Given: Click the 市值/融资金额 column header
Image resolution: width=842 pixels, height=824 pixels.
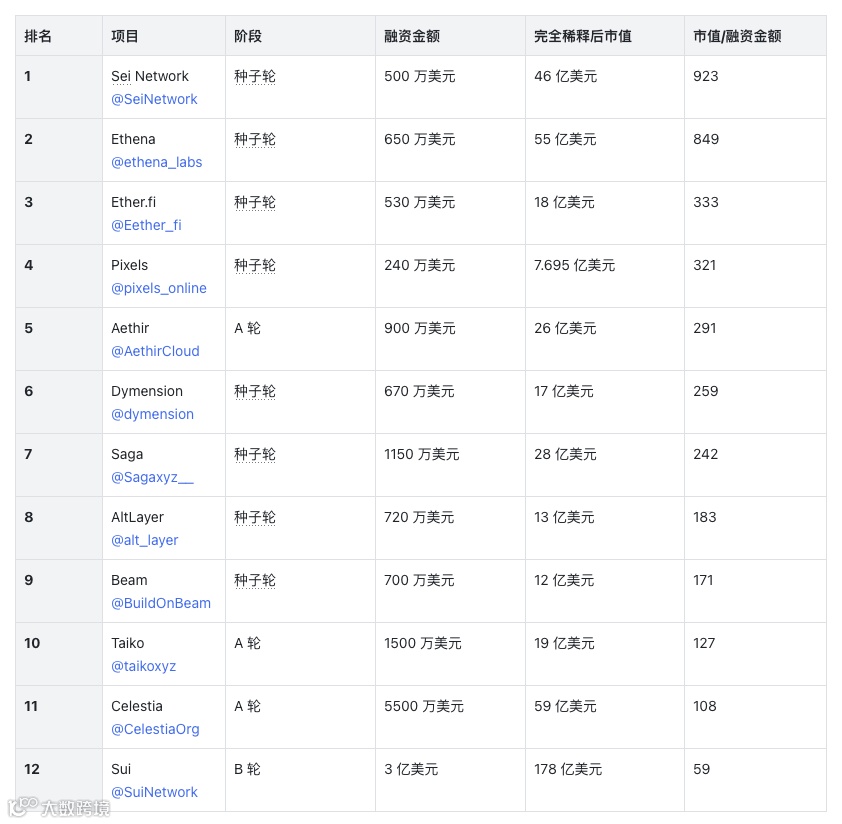Looking at the screenshot, I should pyautogui.click(x=737, y=36).
